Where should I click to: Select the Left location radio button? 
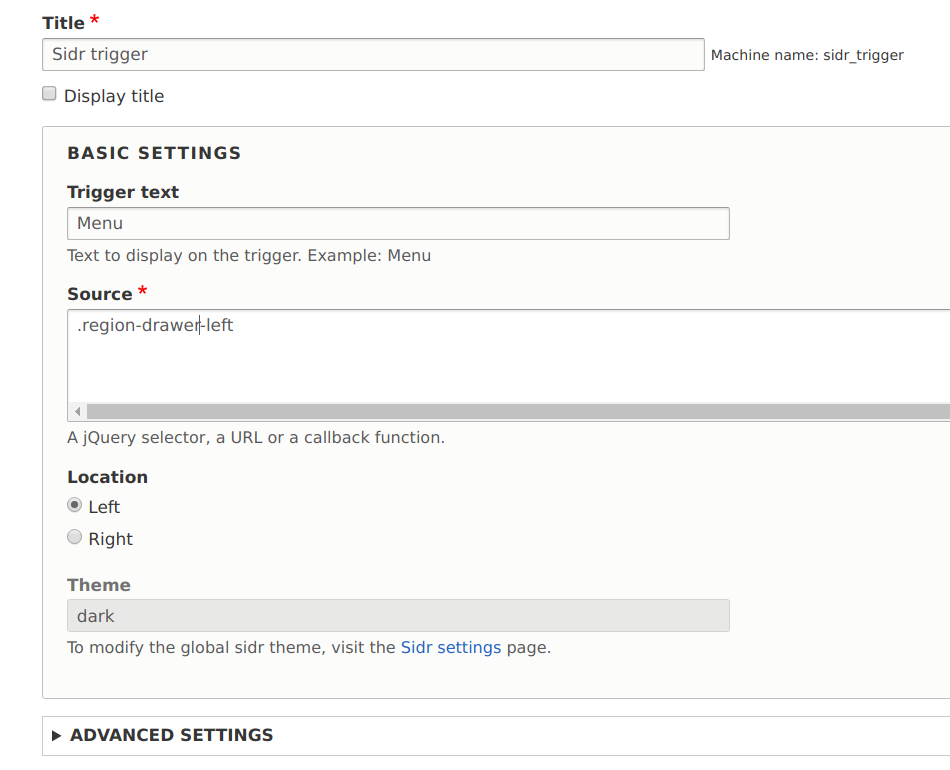click(74, 505)
